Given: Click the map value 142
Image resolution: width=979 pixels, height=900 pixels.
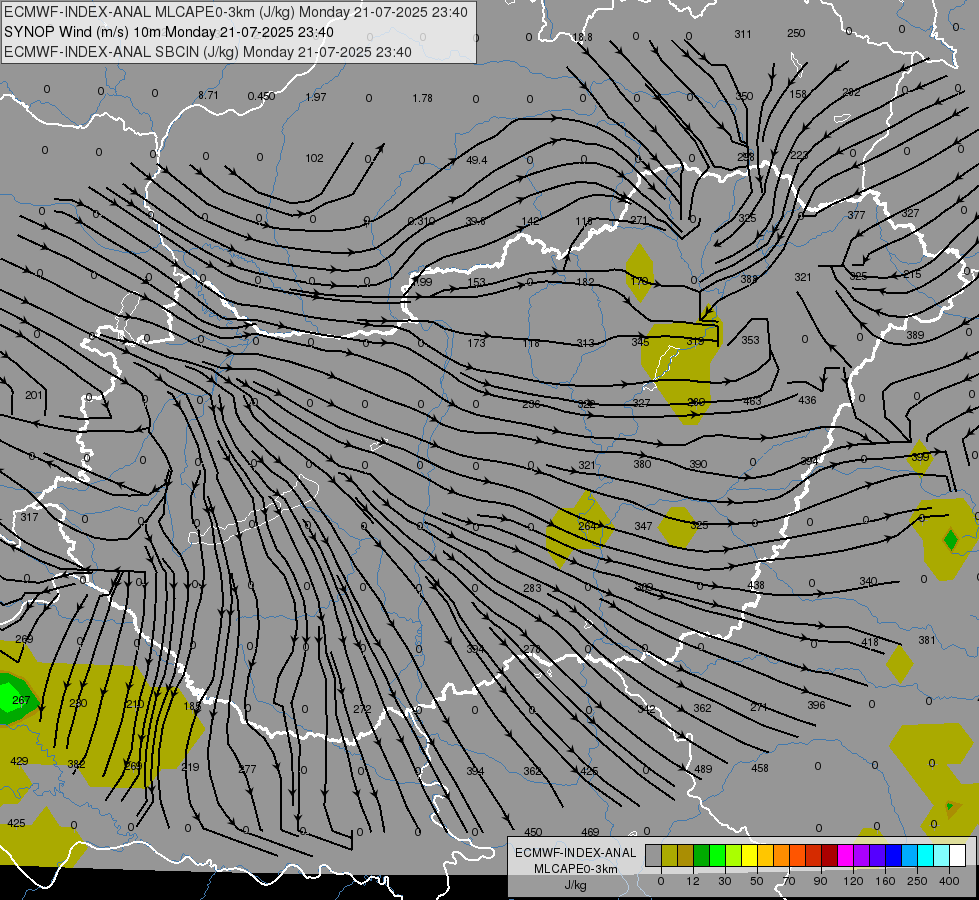Looking at the screenshot, I should pos(530,221).
